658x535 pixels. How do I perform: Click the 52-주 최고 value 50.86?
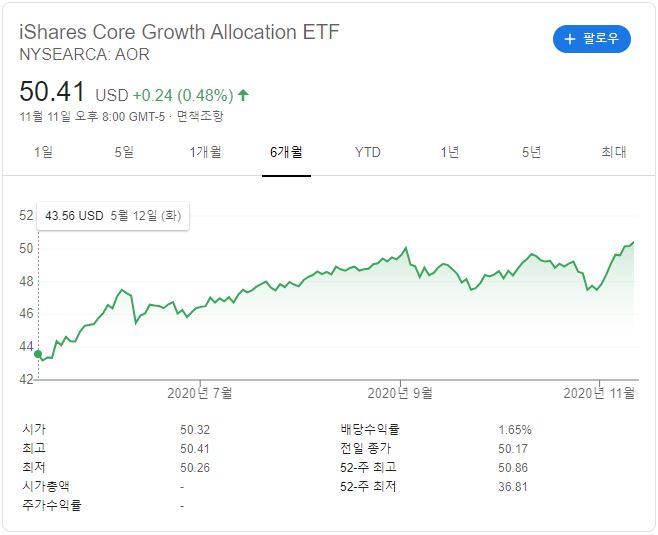512,467
